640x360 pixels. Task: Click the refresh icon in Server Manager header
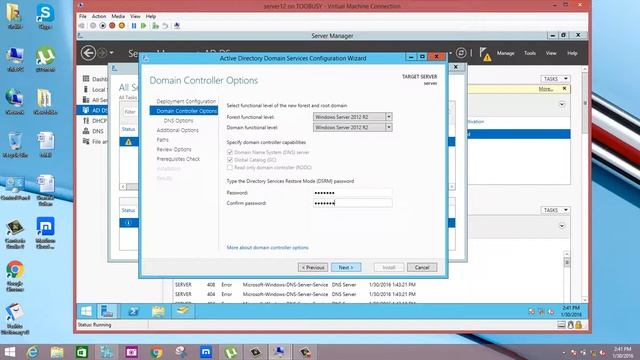point(461,53)
